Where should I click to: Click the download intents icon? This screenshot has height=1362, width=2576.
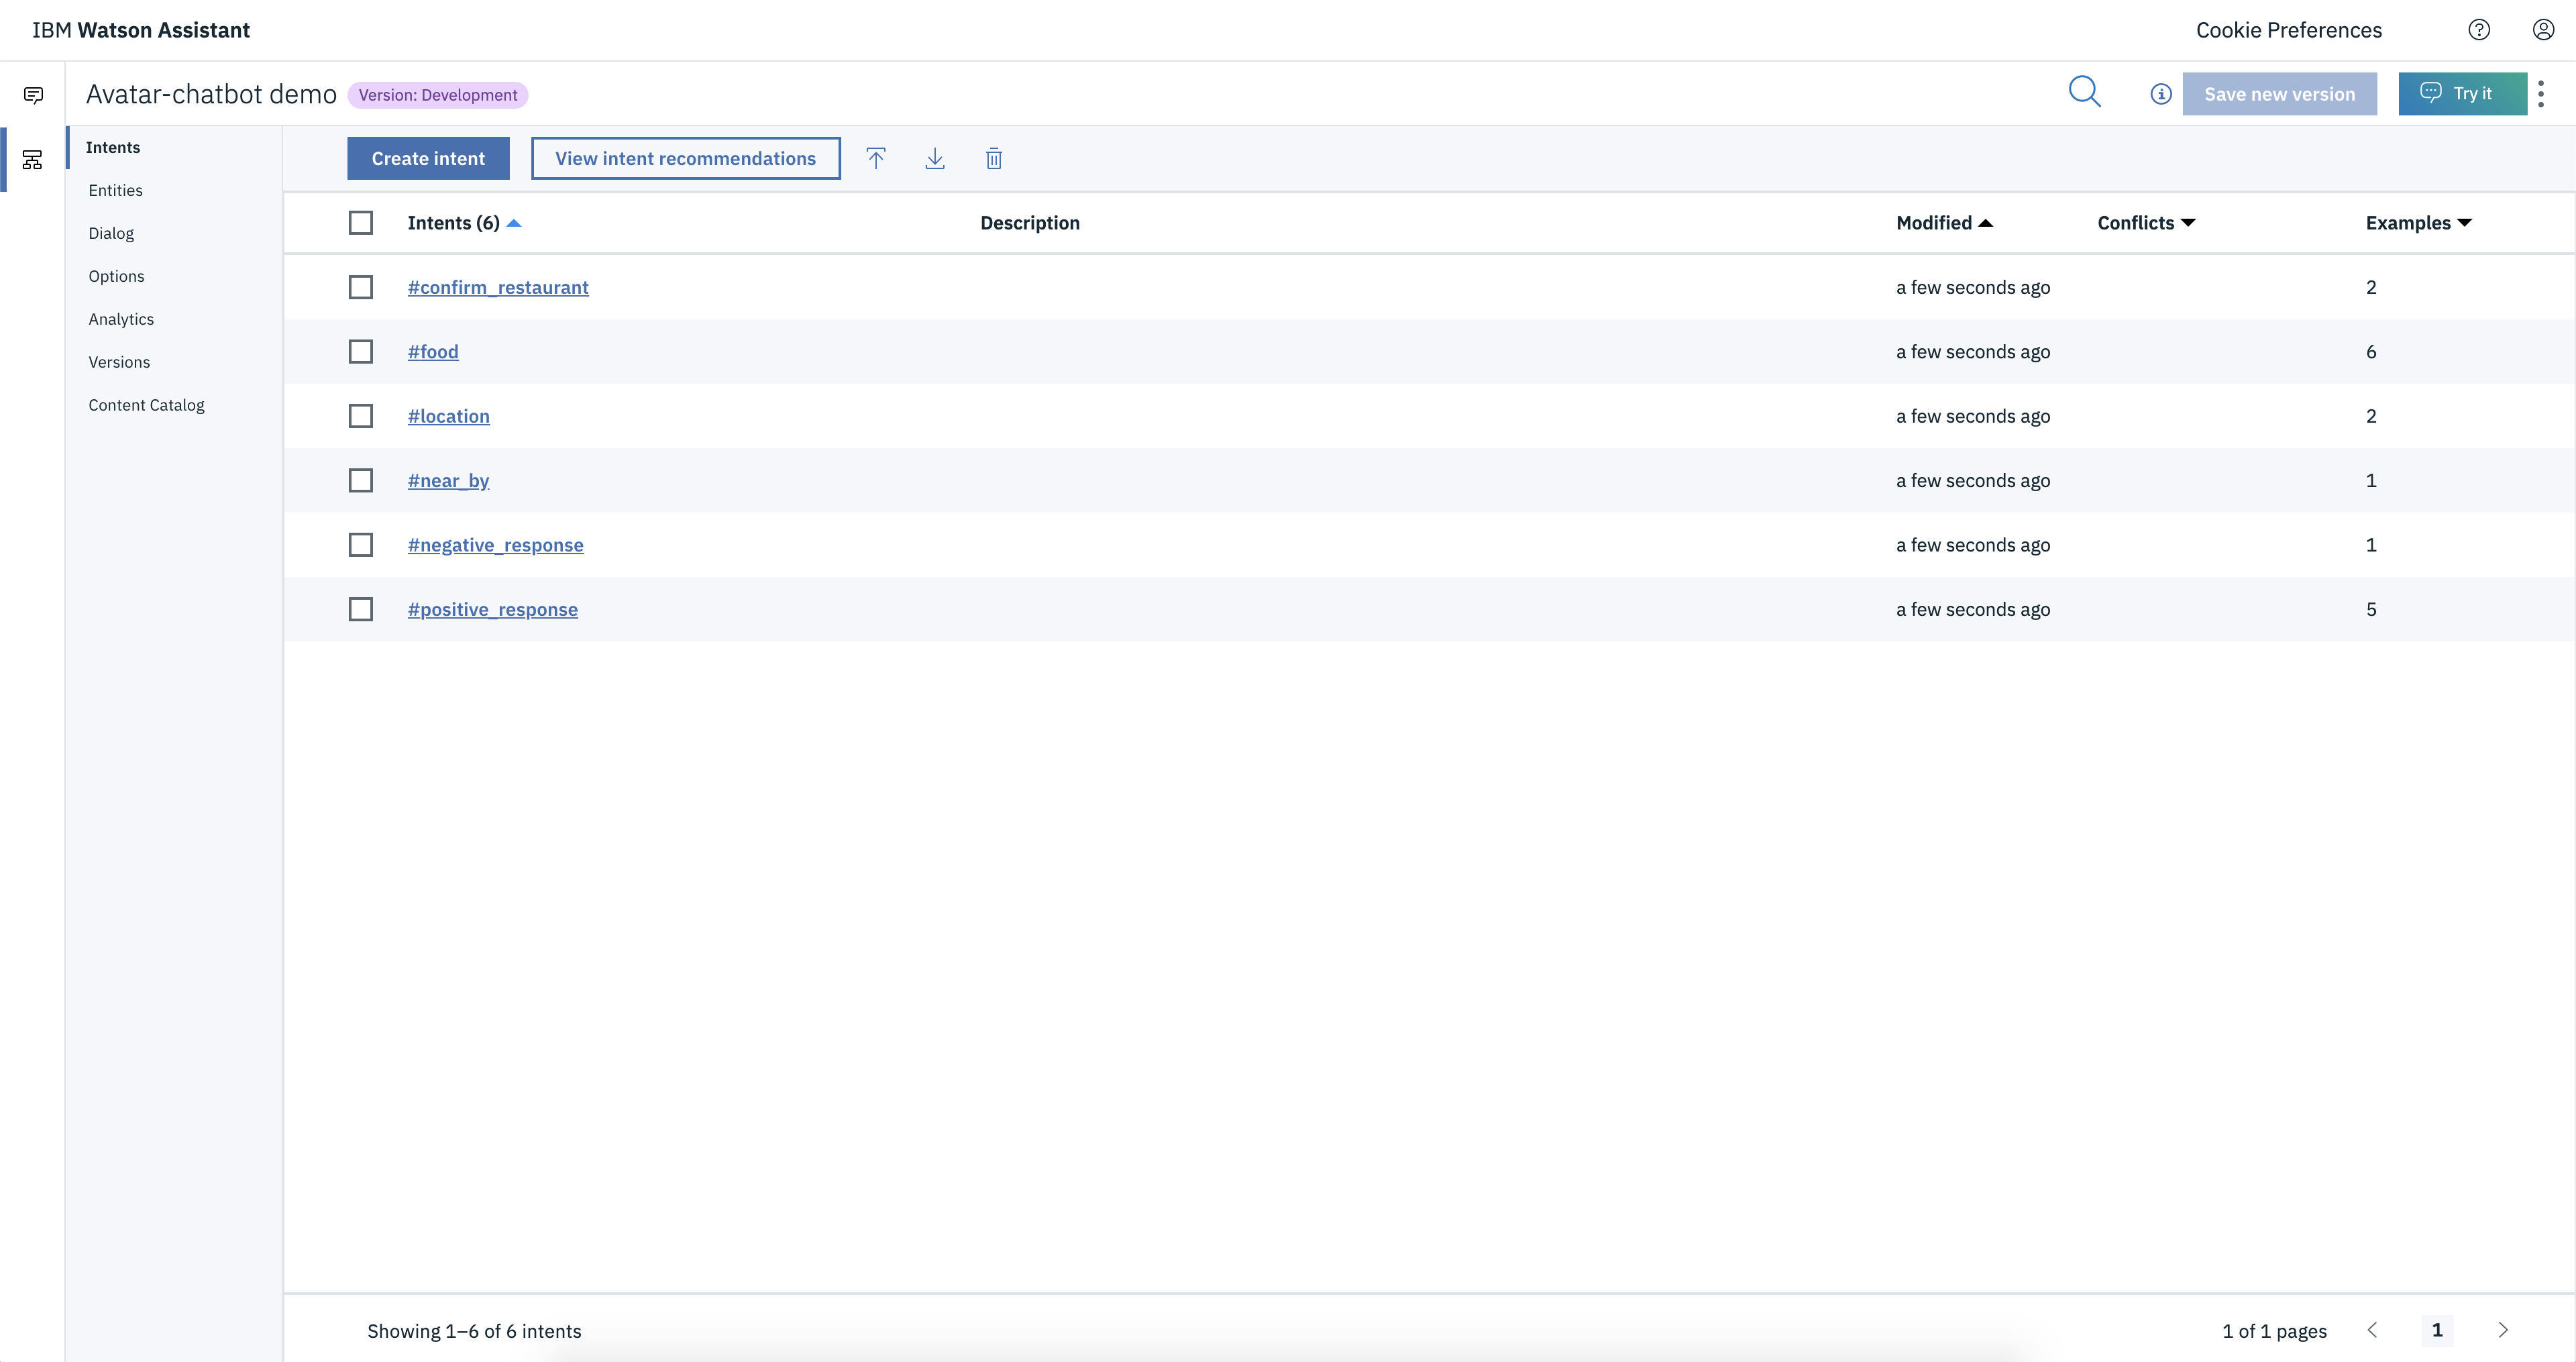click(x=935, y=158)
